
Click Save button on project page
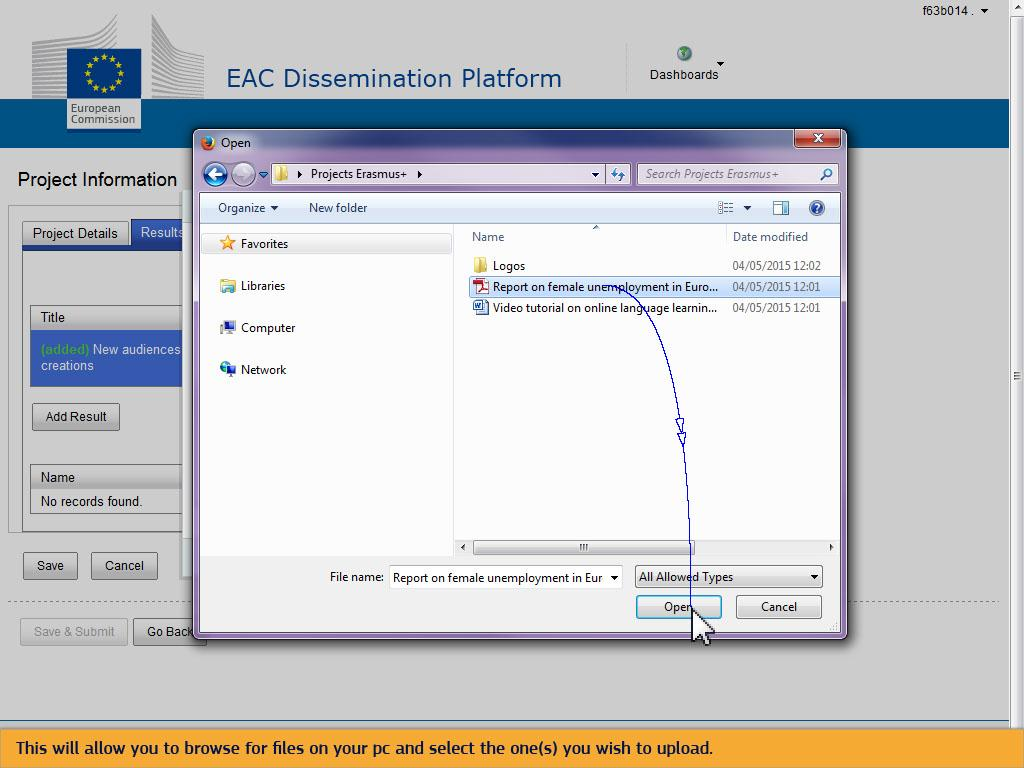pyautogui.click(x=50, y=566)
